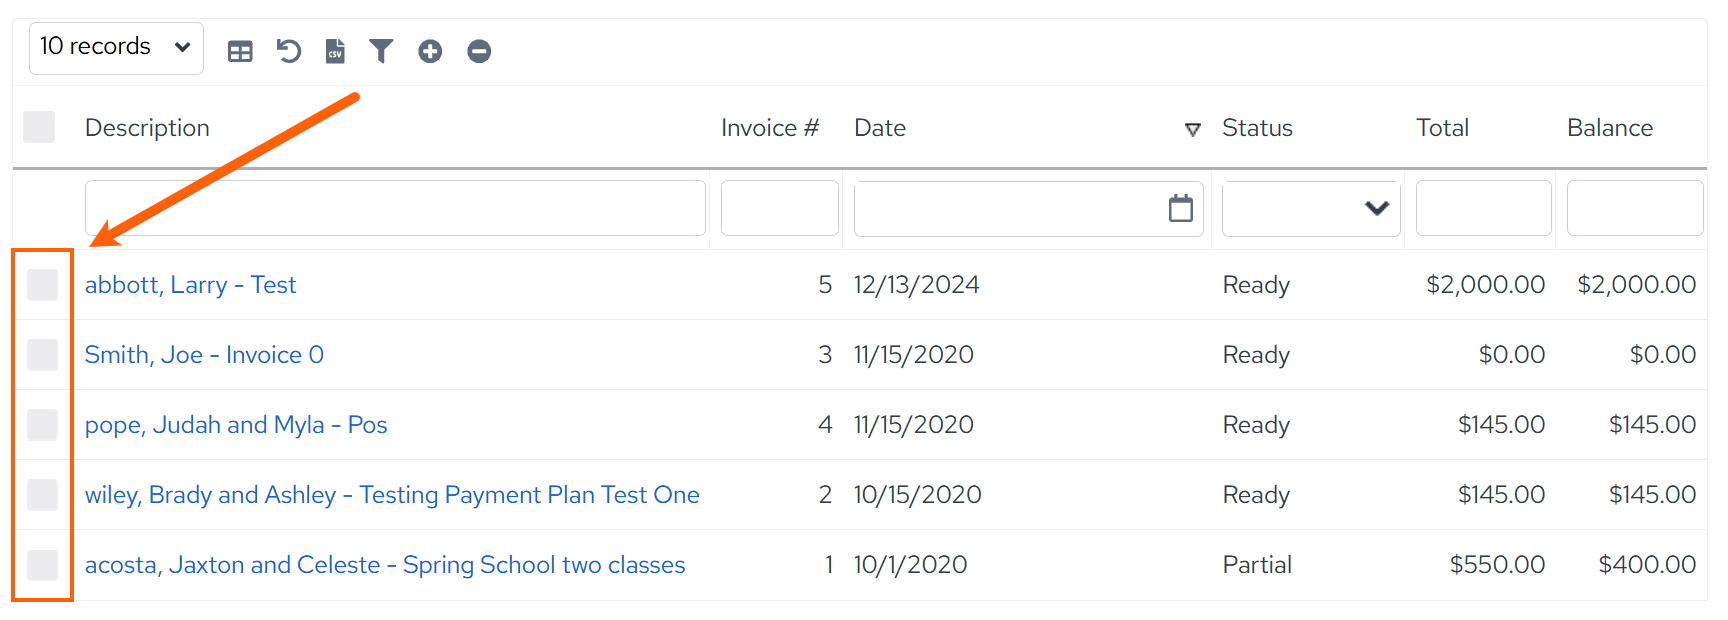The height and width of the screenshot is (620, 1728).
Task: Click the refresh/reset arrow icon
Action: coord(288,51)
